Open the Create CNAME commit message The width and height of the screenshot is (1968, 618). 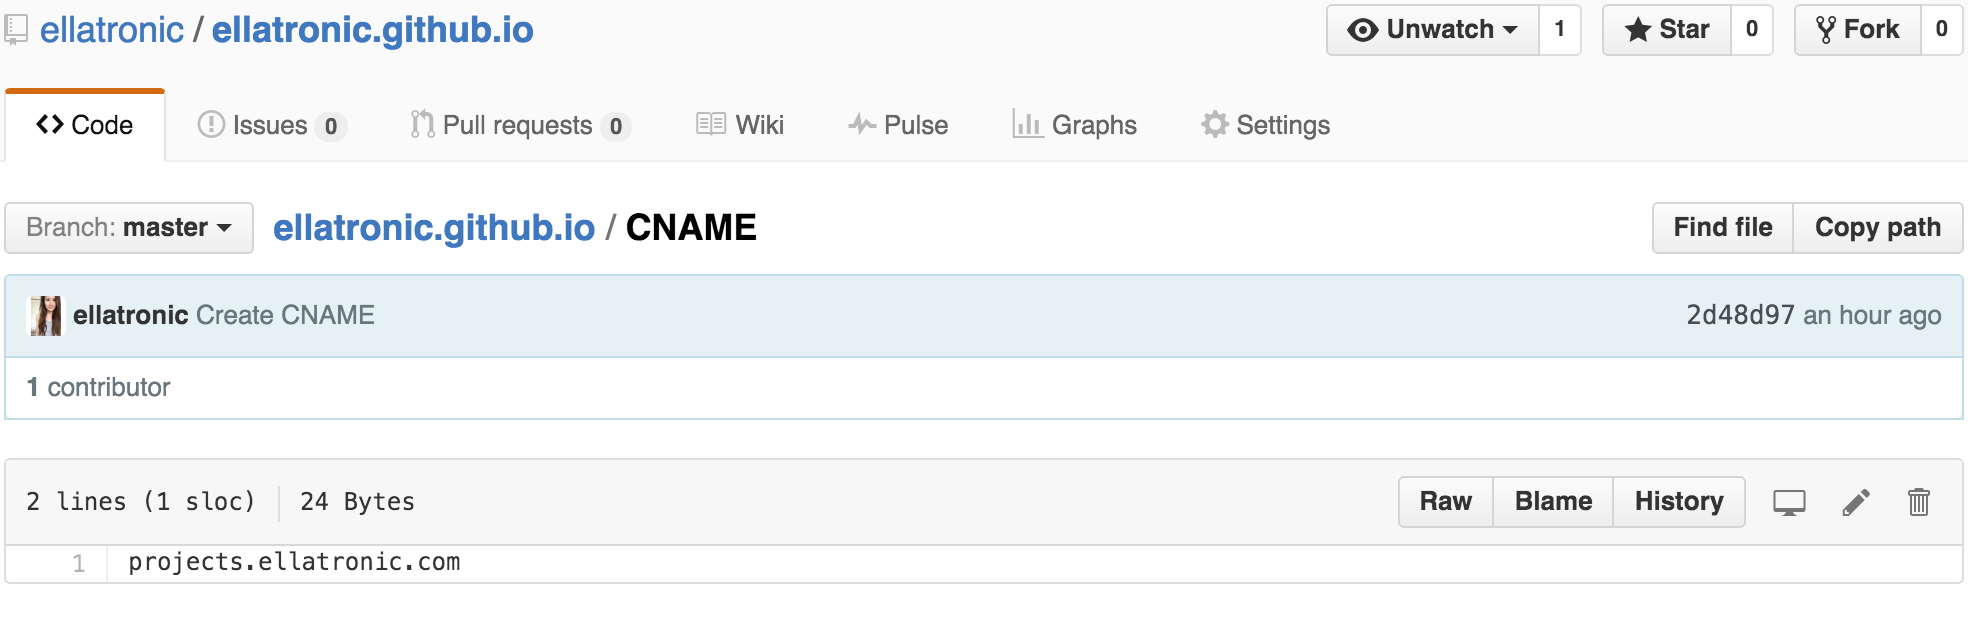tap(285, 315)
